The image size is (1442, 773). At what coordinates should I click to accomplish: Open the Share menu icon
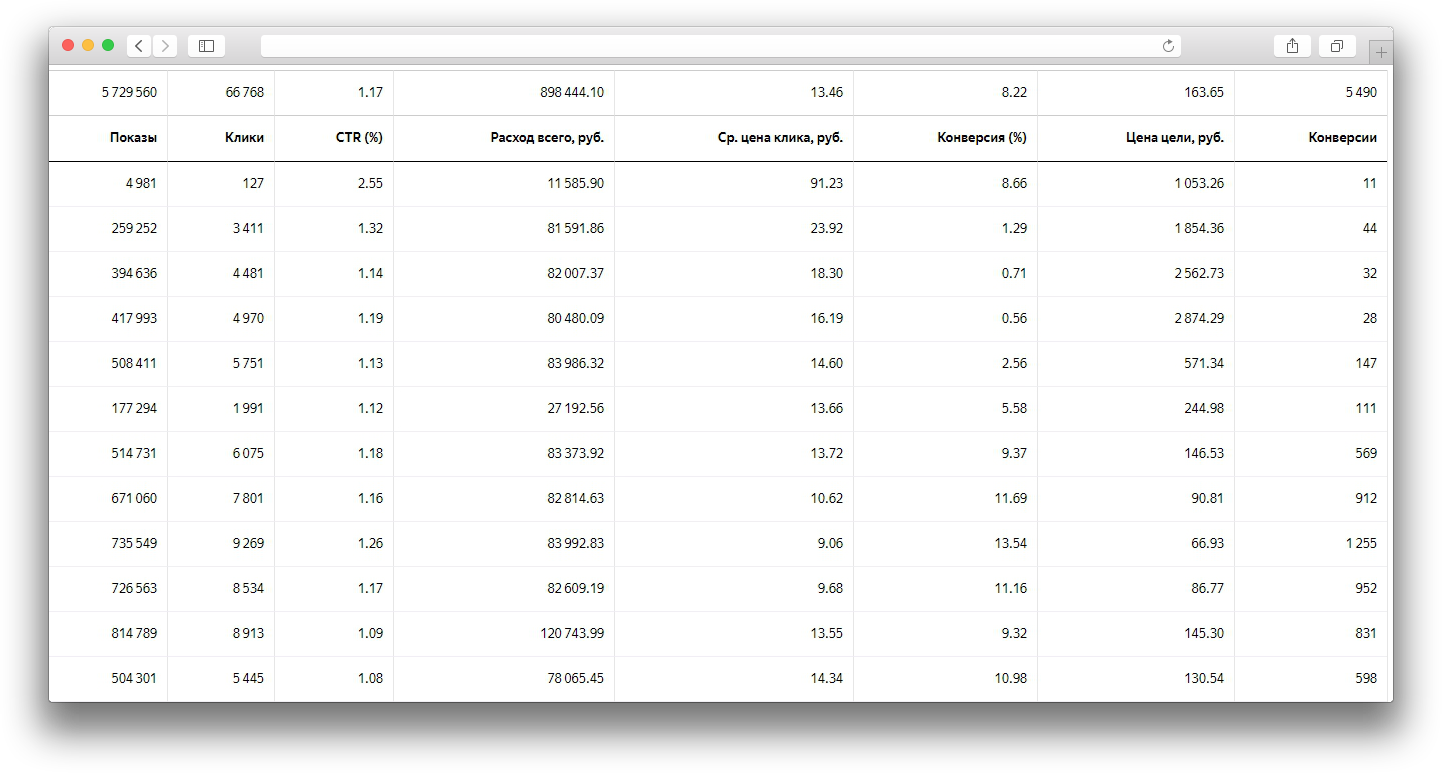[x=1292, y=46]
